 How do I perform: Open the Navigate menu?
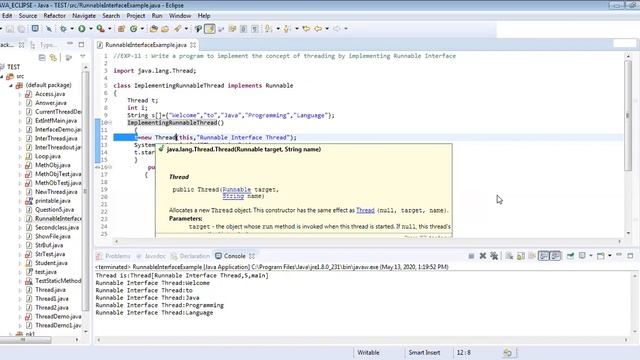pyautogui.click(x=84, y=16)
